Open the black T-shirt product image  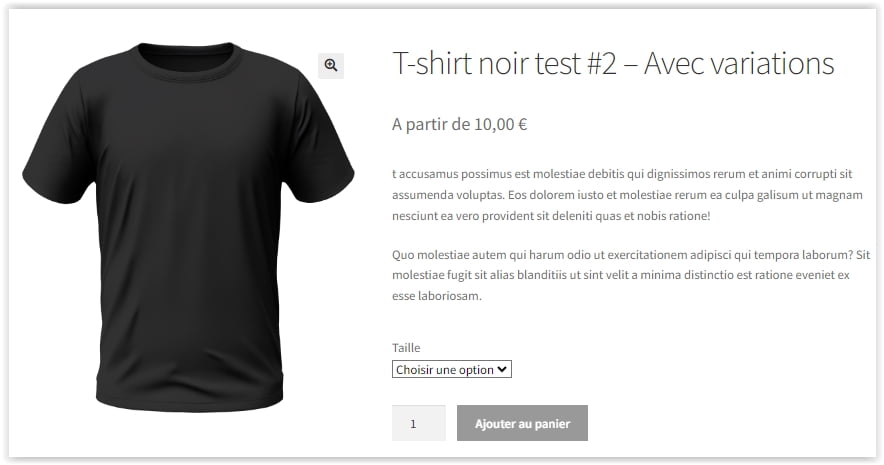(188, 225)
